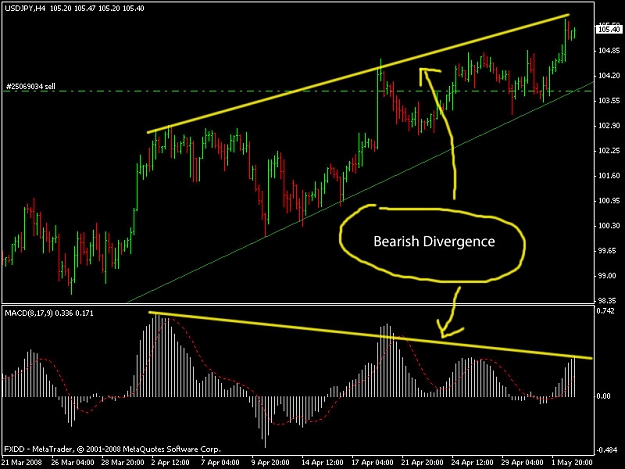Click the 101.60 price scale value

click(609, 176)
